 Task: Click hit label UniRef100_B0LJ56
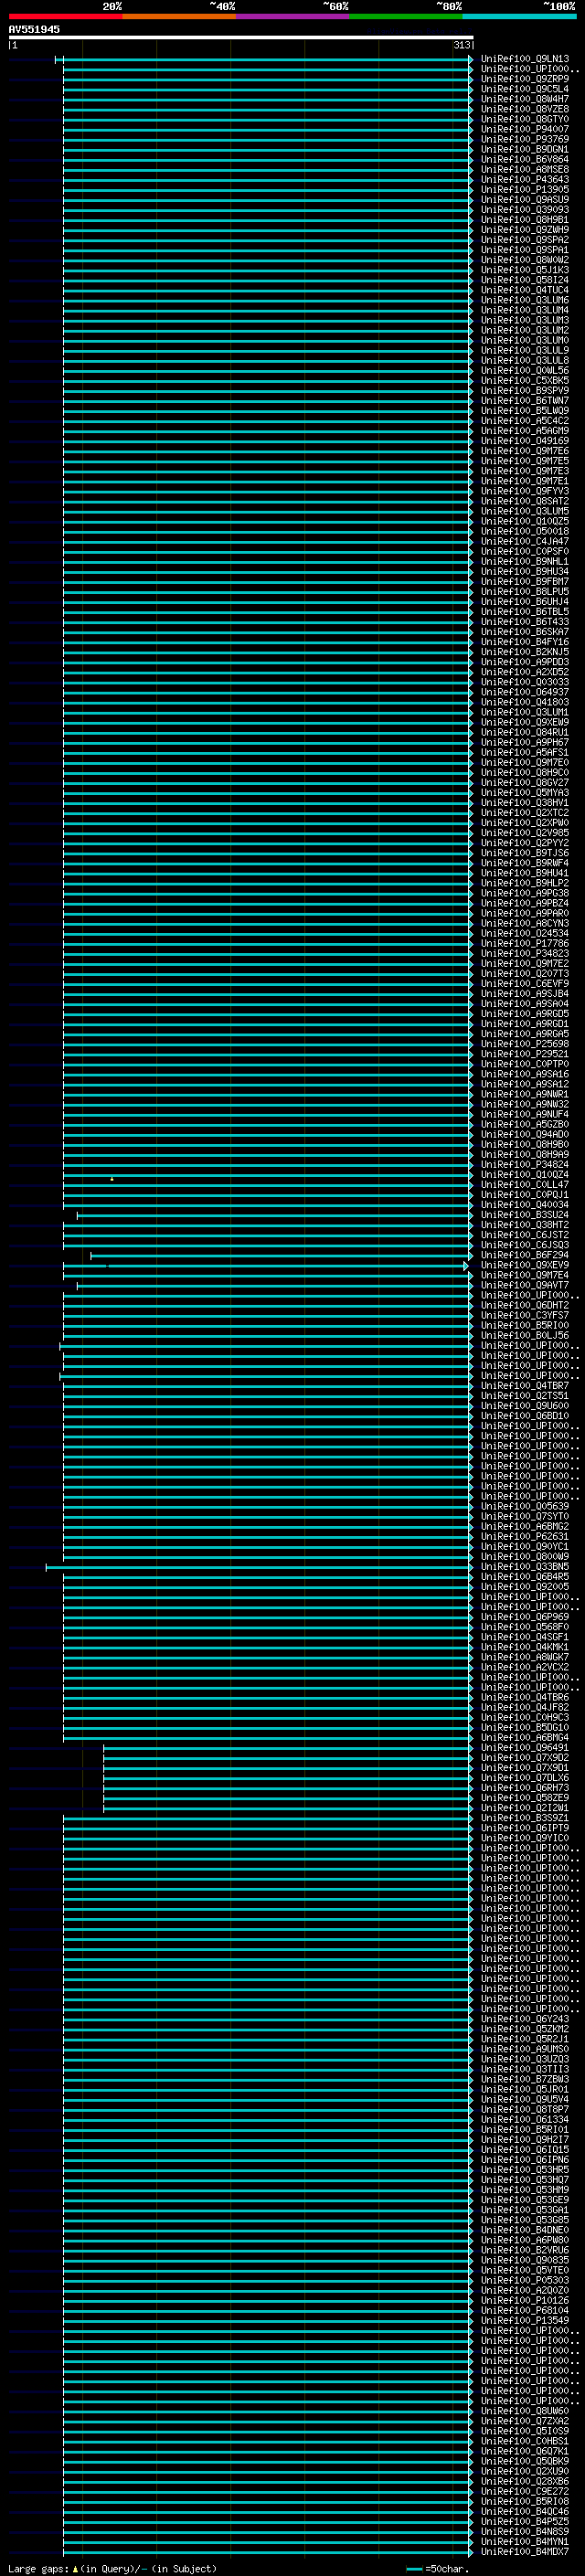[x=525, y=1335]
